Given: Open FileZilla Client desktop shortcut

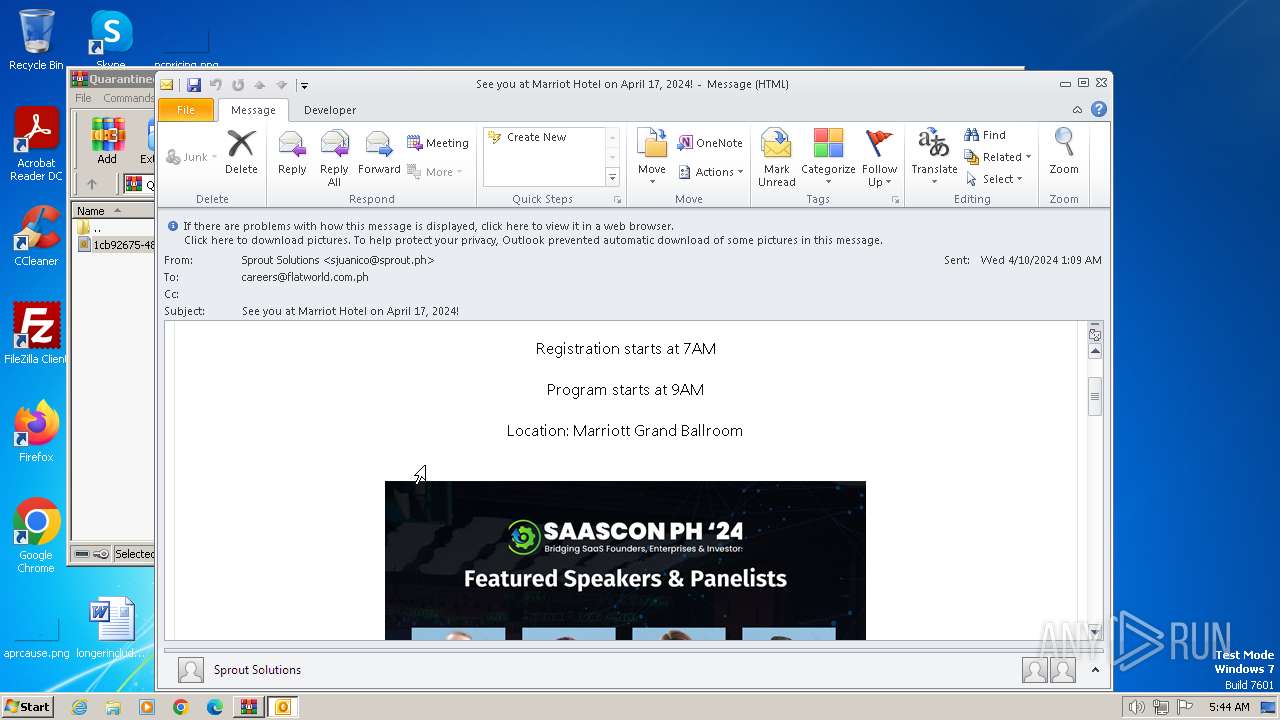Looking at the screenshot, I should tap(36, 334).
